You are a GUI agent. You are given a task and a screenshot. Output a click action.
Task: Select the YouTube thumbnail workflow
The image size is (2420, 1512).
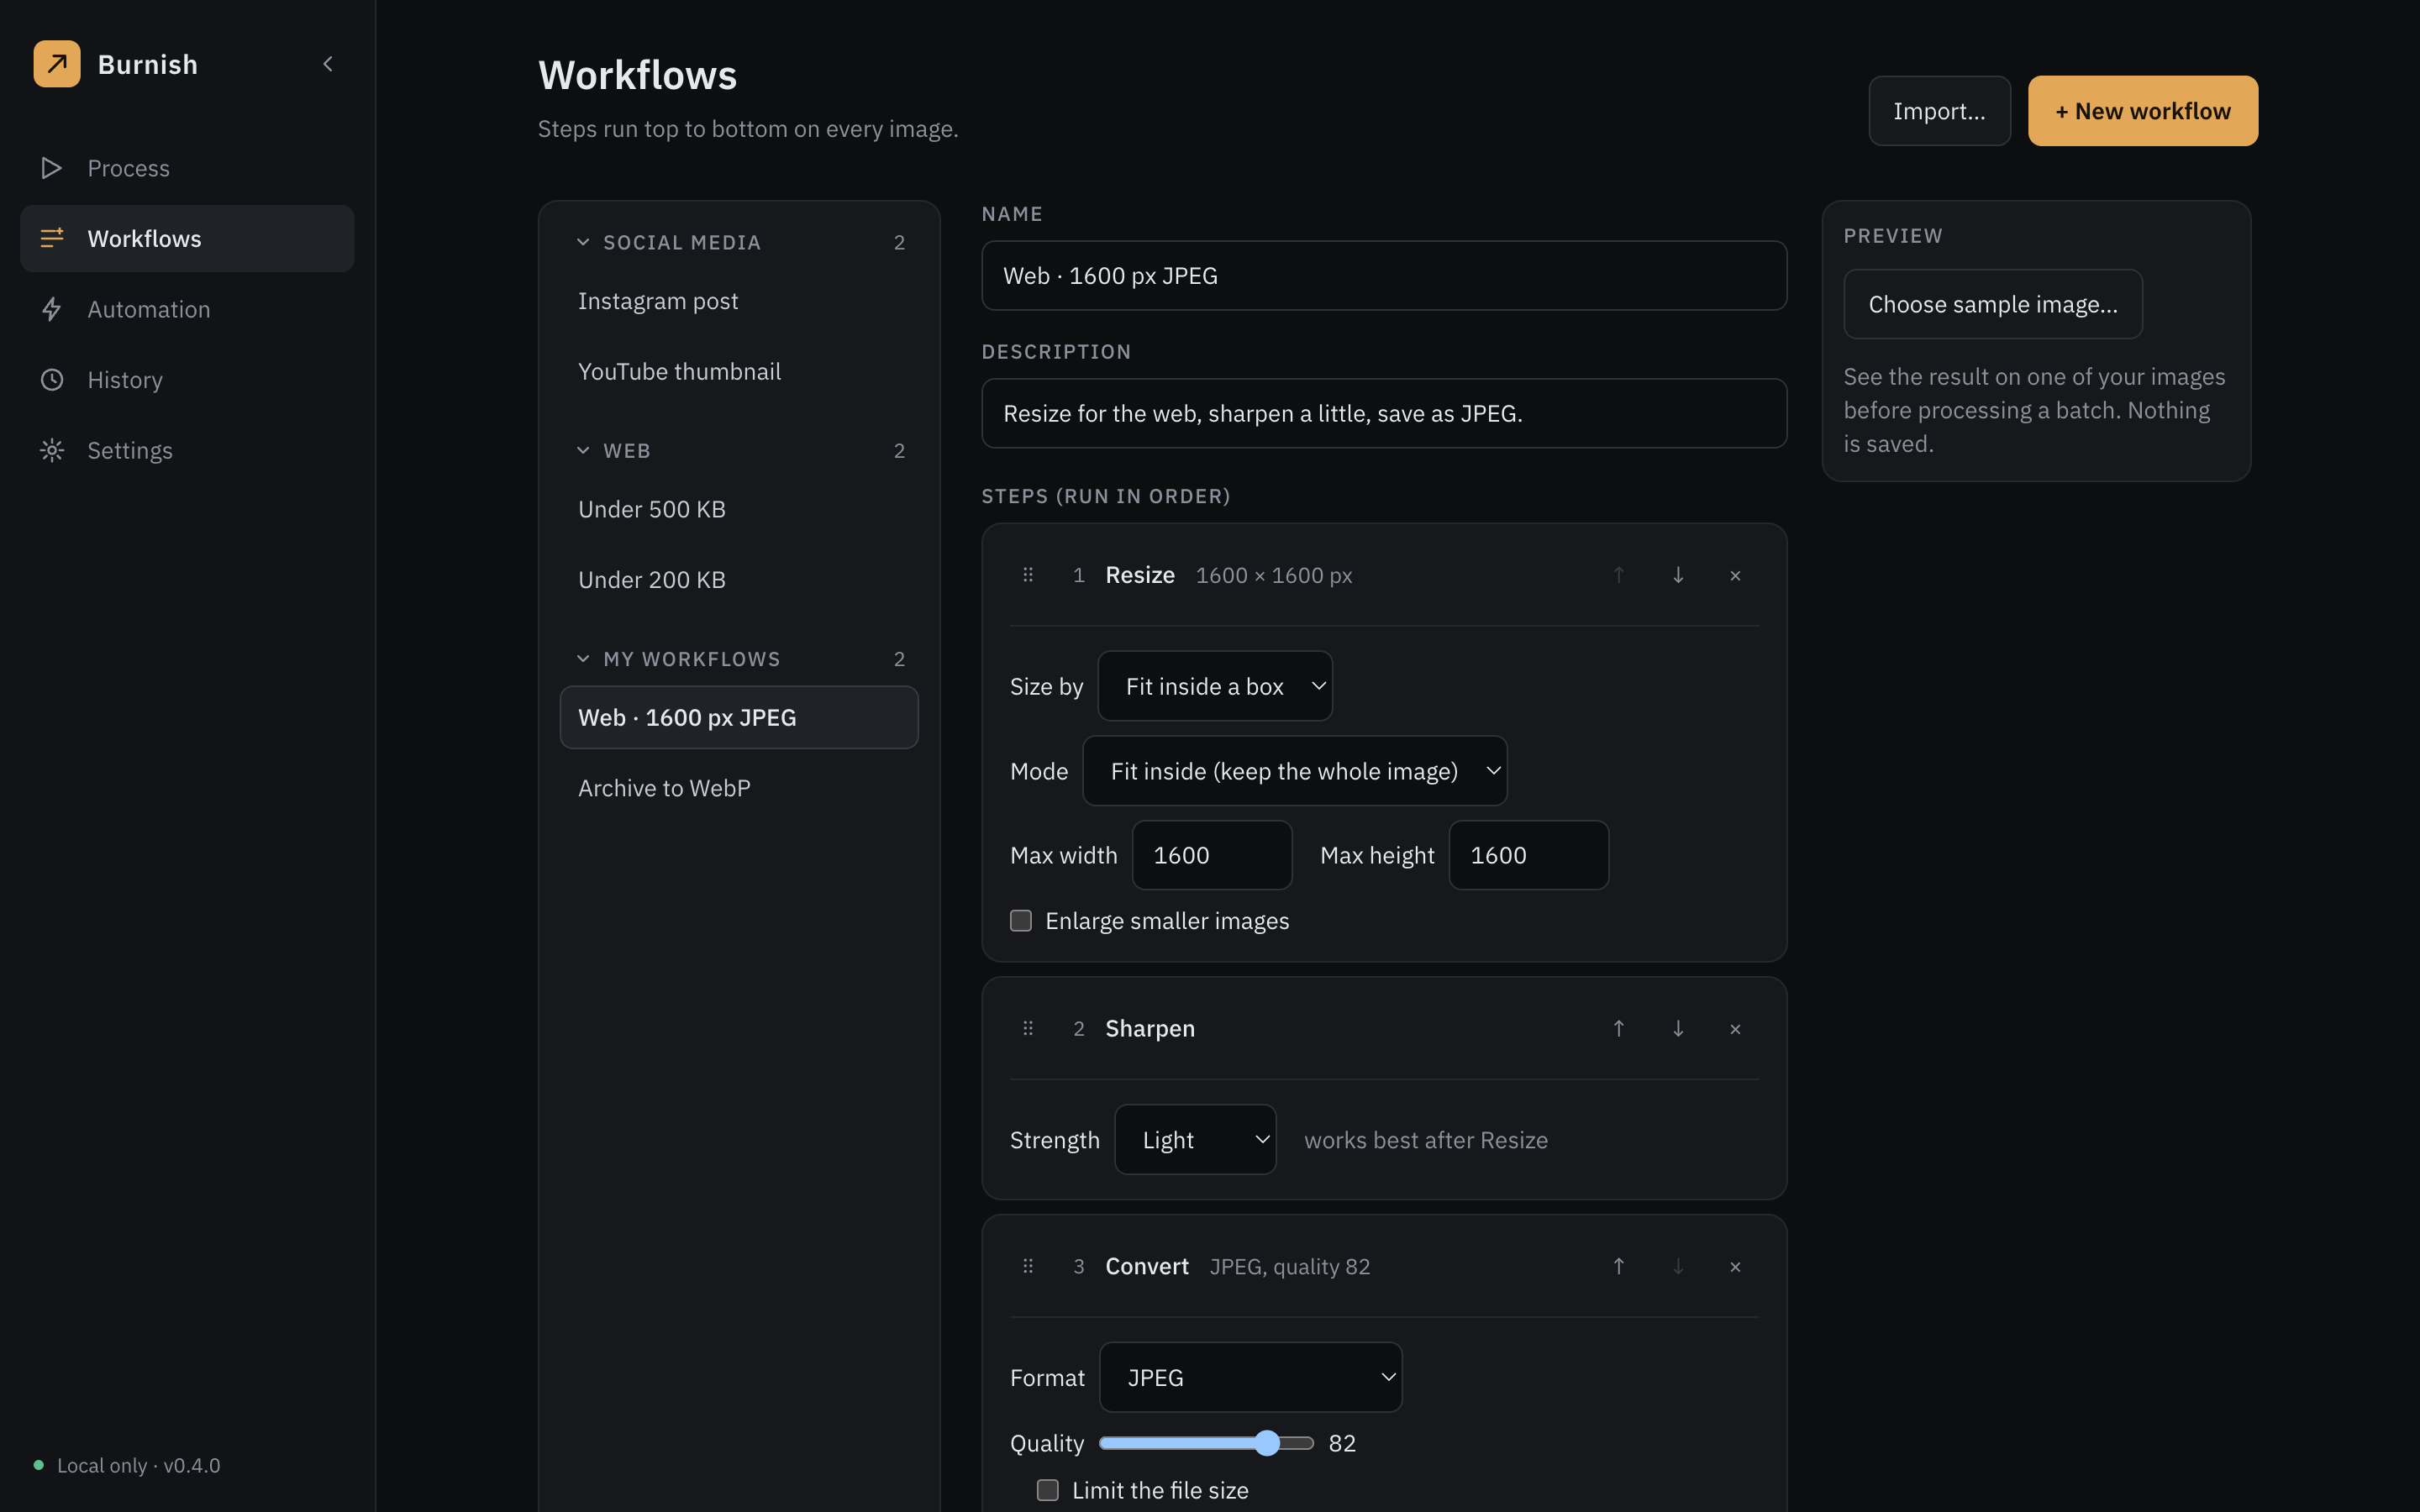[x=739, y=371]
